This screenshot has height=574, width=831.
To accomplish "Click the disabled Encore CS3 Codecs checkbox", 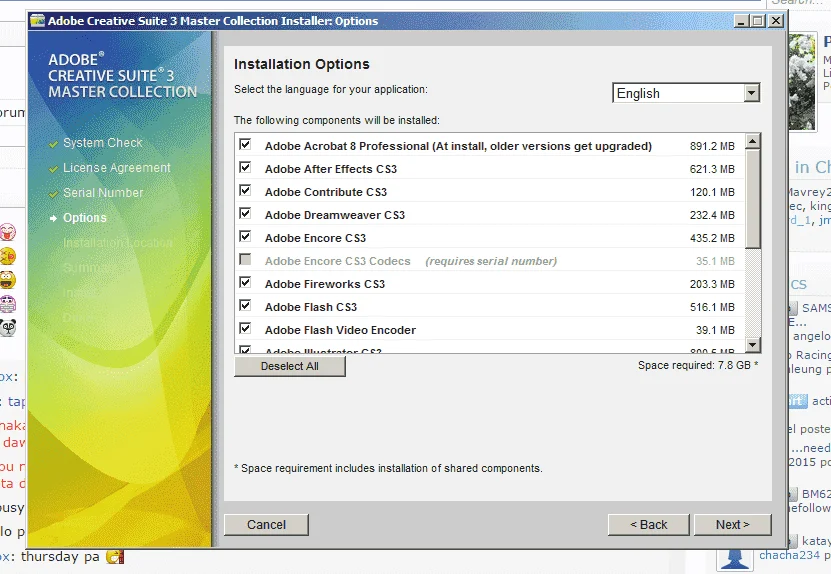I will (x=245, y=259).
